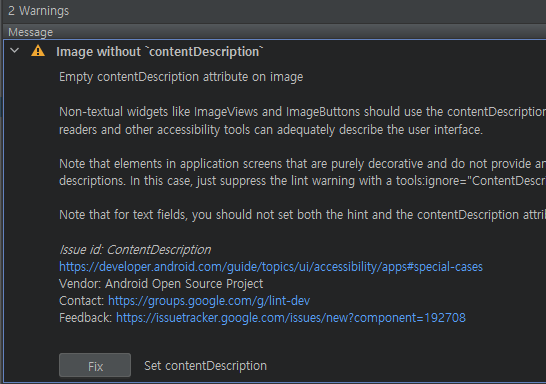Click the text fields hint note line
The height and width of the screenshot is (384, 546).
click(x=302, y=215)
